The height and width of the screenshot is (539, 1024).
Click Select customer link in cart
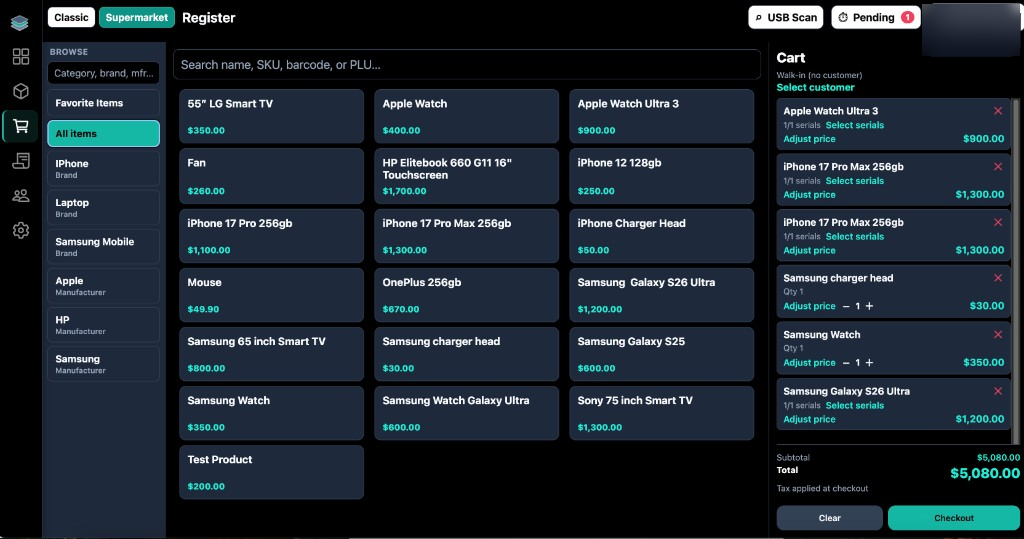815,88
